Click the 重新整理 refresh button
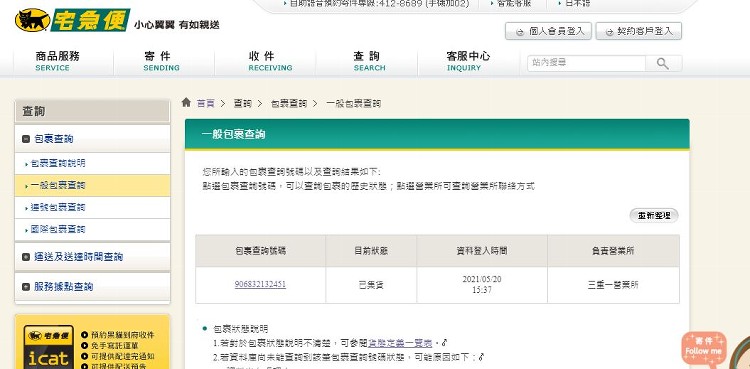This screenshot has width=750, height=369. pos(654,215)
